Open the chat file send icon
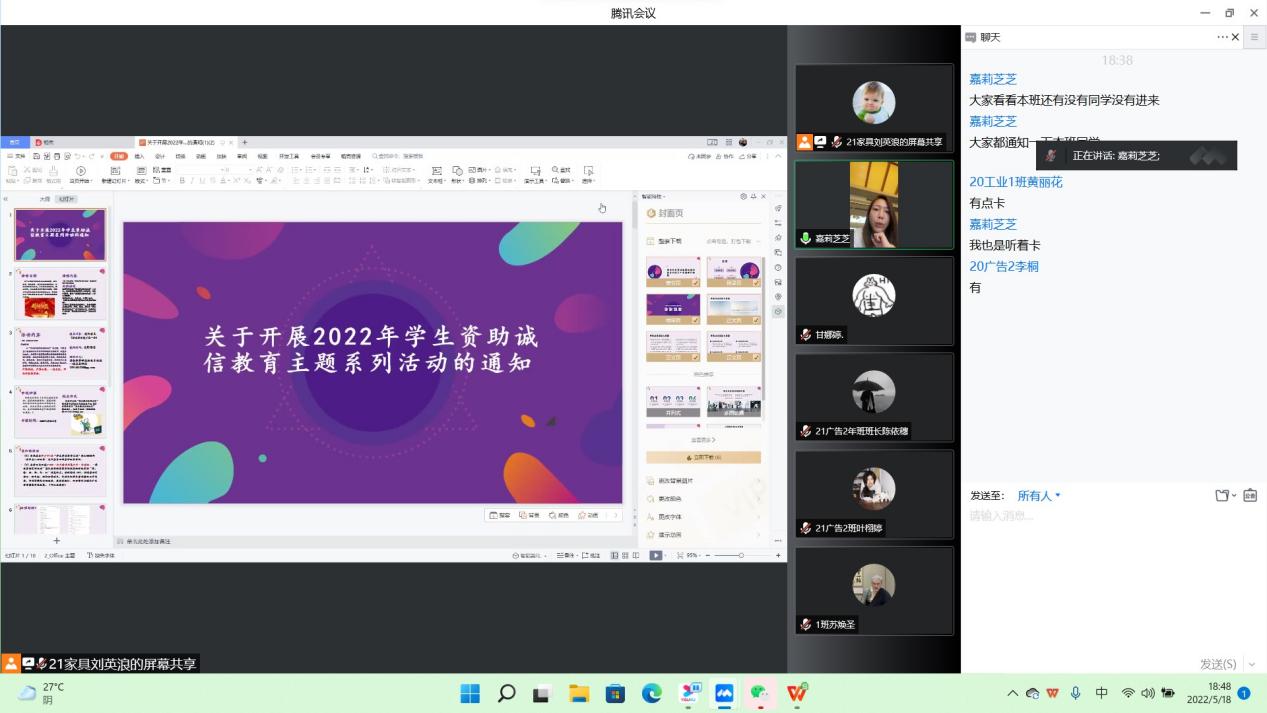This screenshot has width=1267, height=713. pos(1223,496)
